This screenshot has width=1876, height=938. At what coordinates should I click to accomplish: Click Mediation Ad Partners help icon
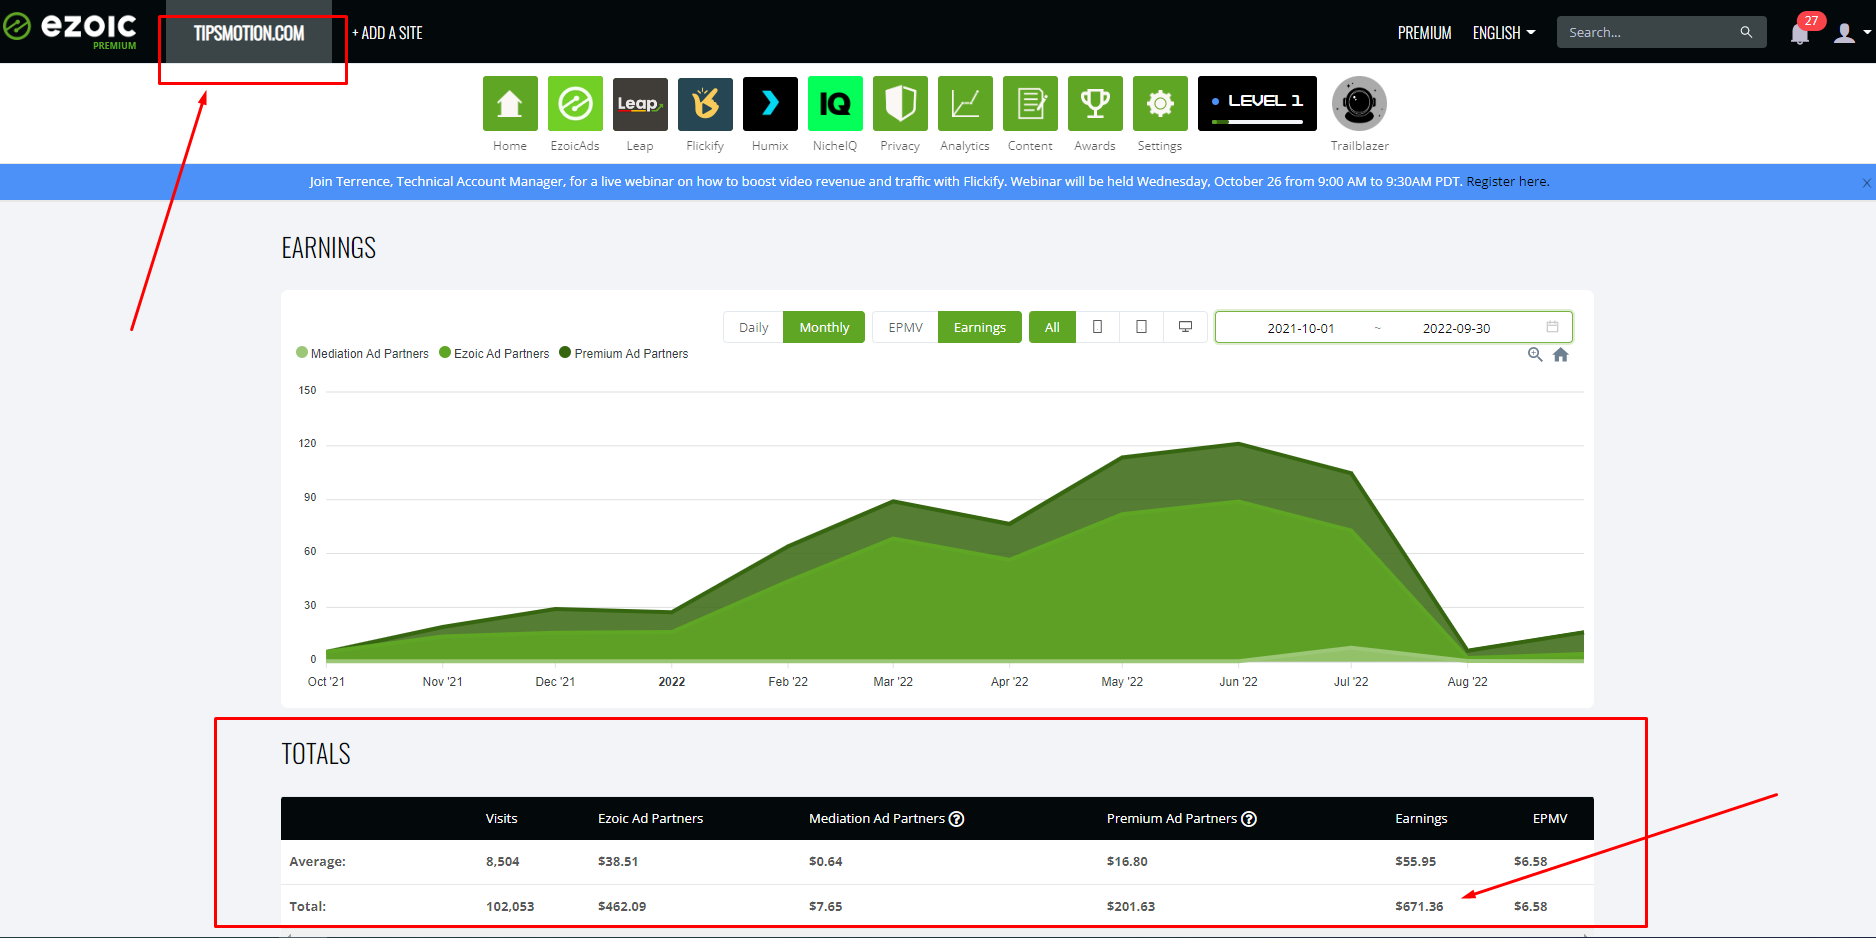[956, 819]
